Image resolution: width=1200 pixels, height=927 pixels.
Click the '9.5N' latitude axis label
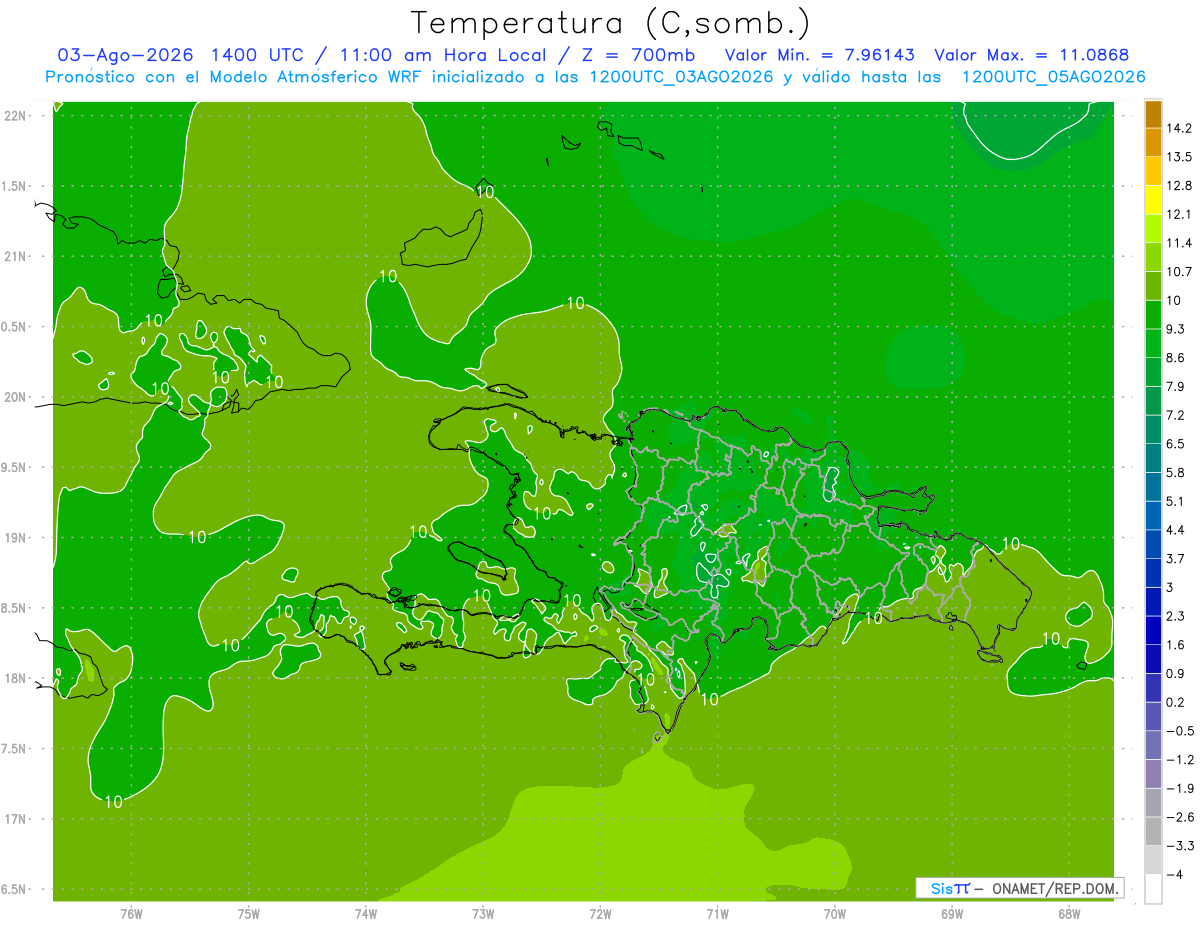tap(15, 468)
